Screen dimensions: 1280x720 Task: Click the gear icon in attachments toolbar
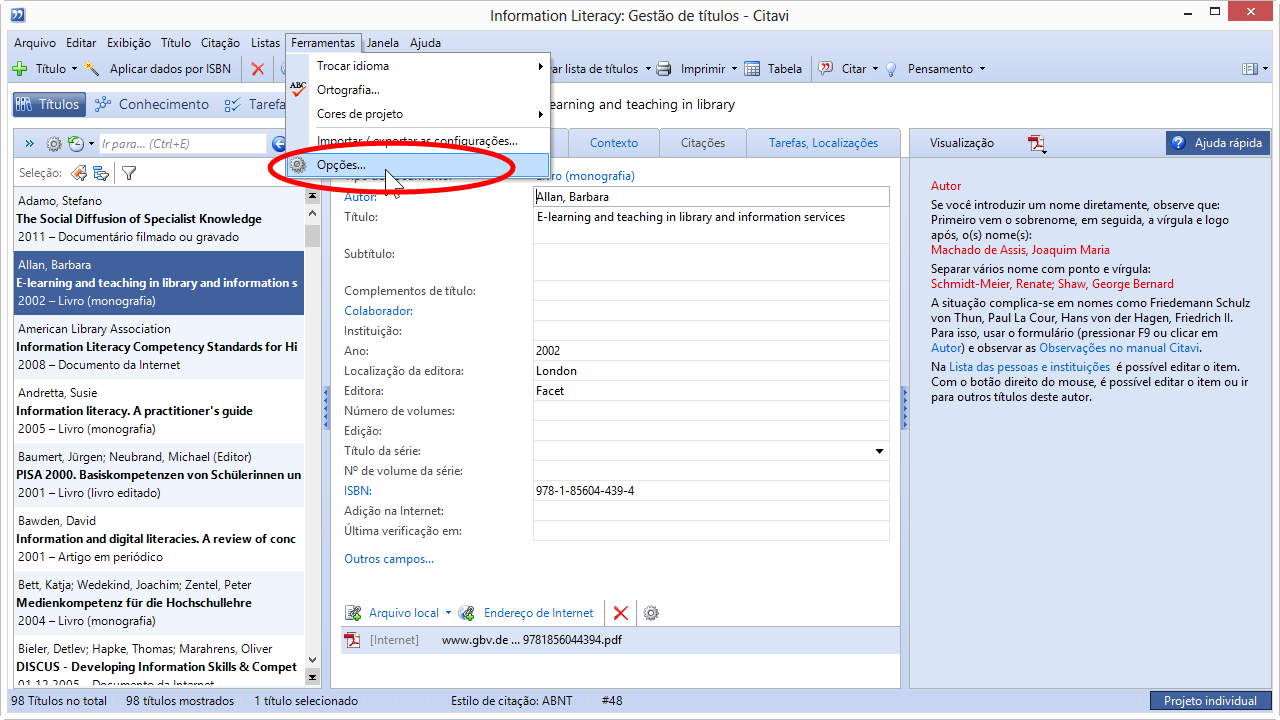[651, 613]
